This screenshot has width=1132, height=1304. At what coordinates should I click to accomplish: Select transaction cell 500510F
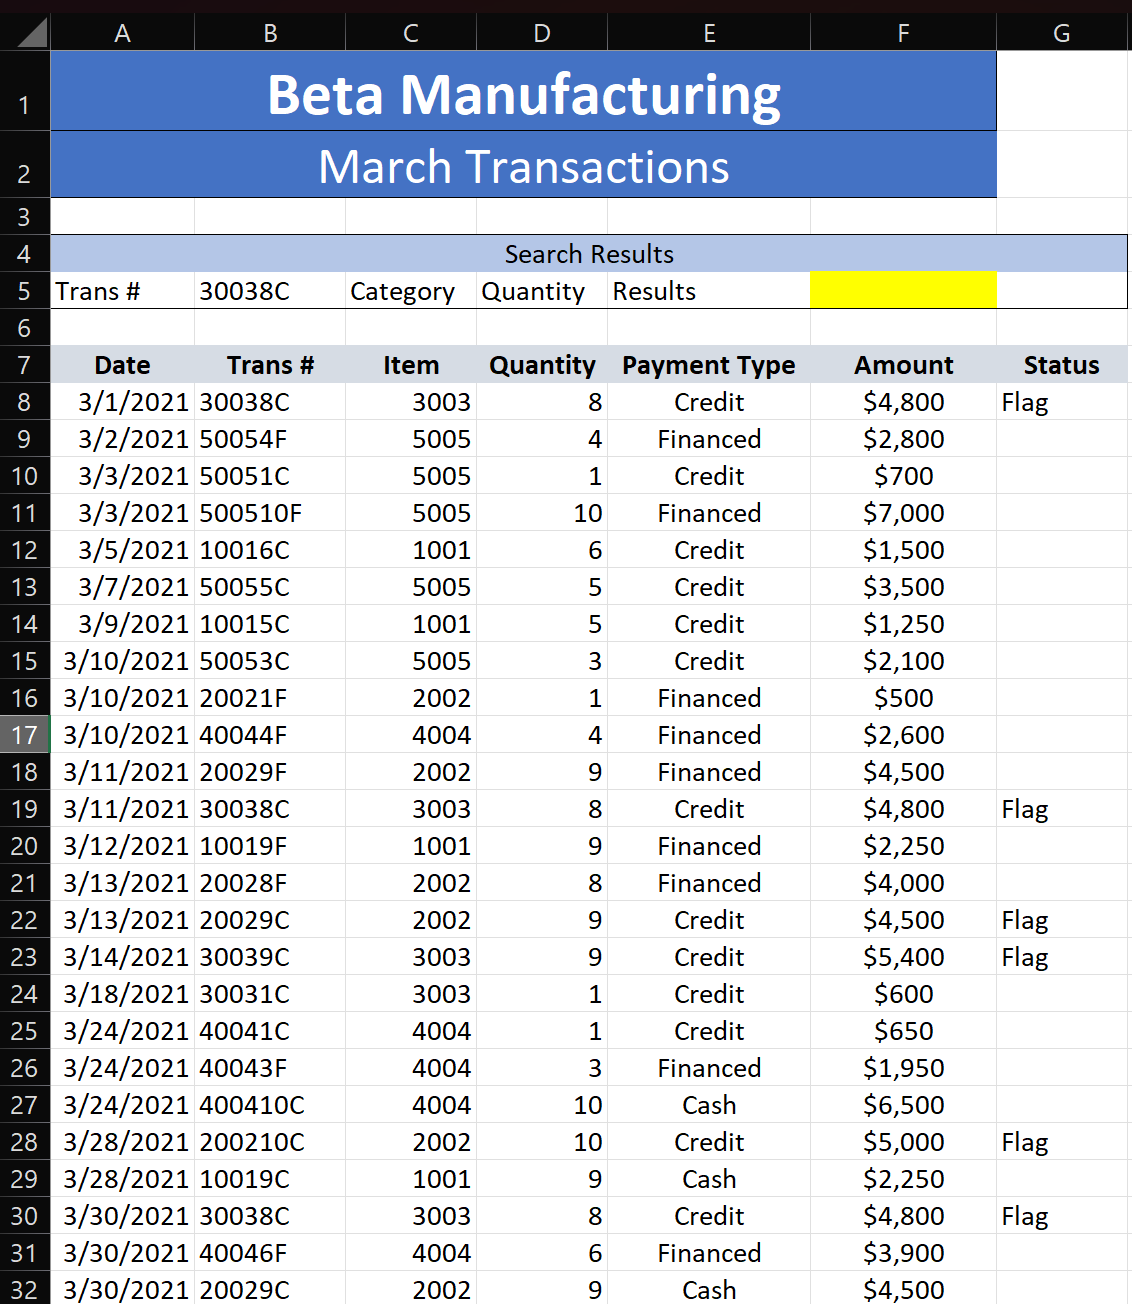coord(270,513)
